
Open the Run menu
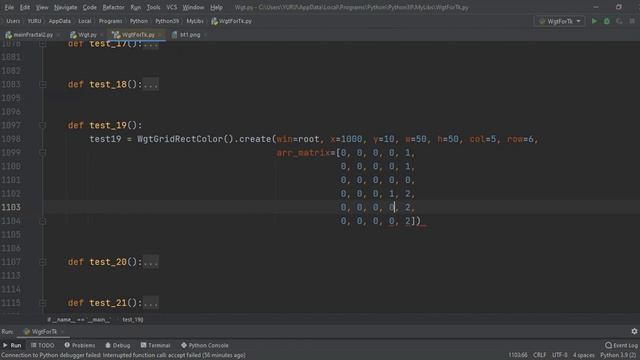pyautogui.click(x=136, y=7)
